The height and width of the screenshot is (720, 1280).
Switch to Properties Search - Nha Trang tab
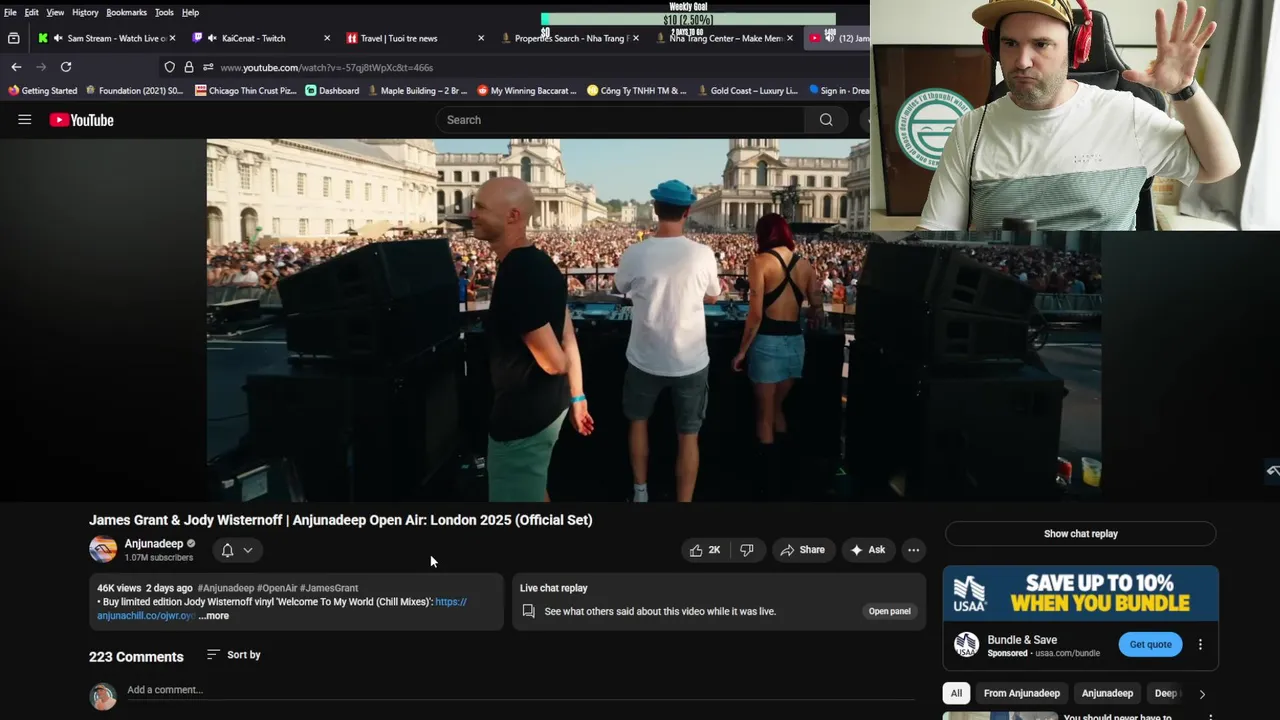(568, 38)
